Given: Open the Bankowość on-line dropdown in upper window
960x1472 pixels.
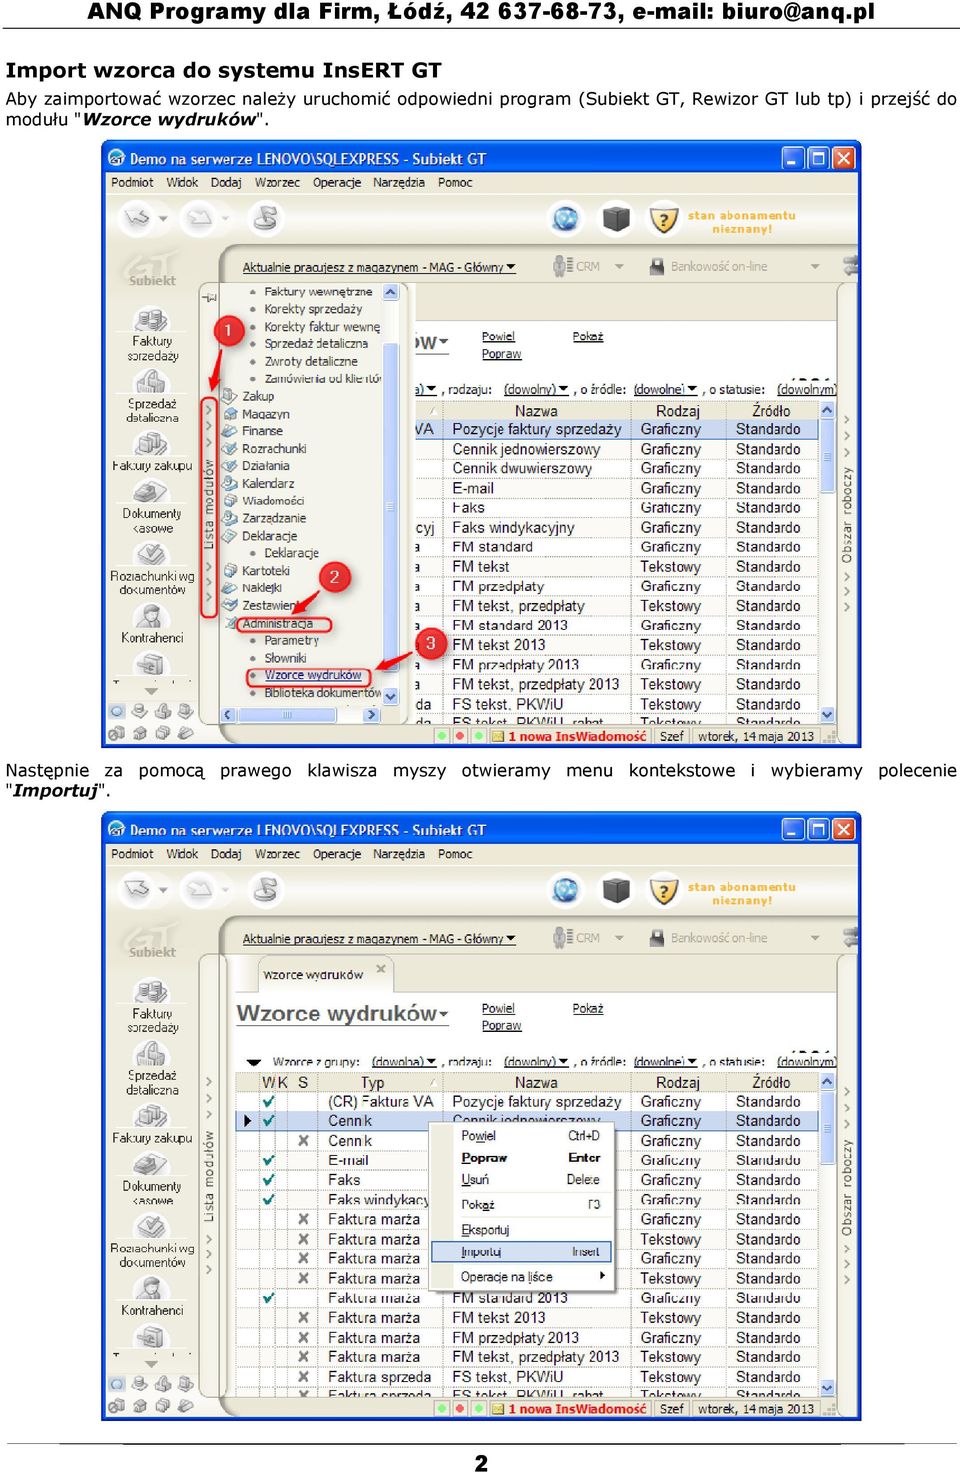Looking at the screenshot, I should [815, 266].
